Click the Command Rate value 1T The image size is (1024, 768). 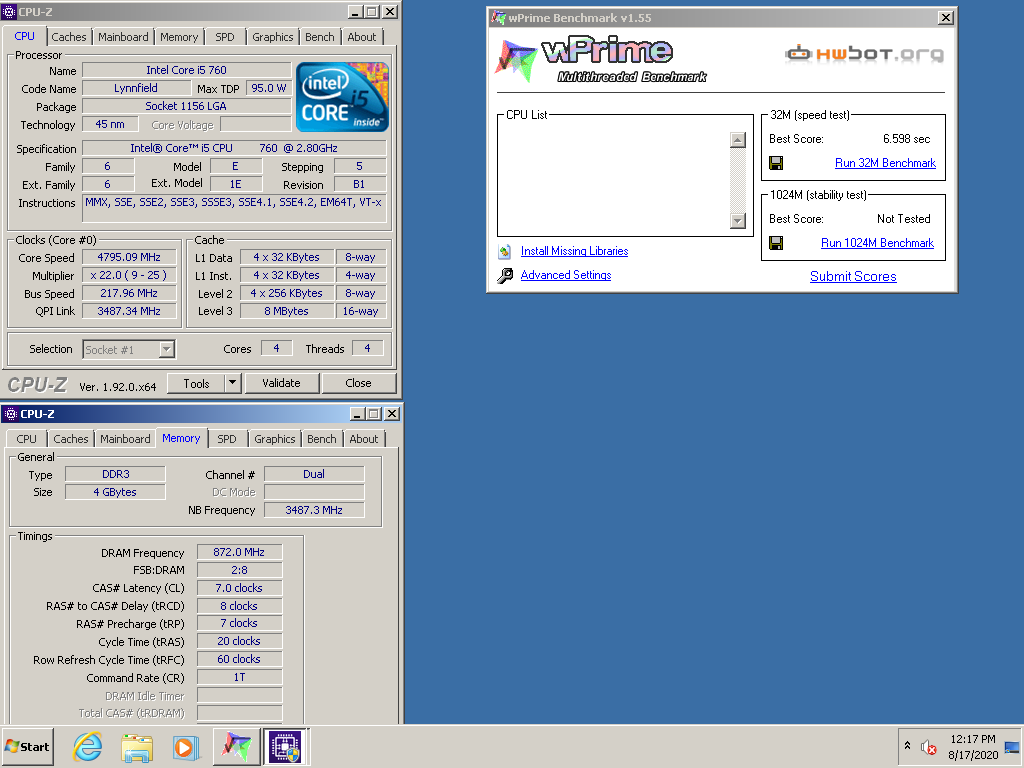click(239, 677)
